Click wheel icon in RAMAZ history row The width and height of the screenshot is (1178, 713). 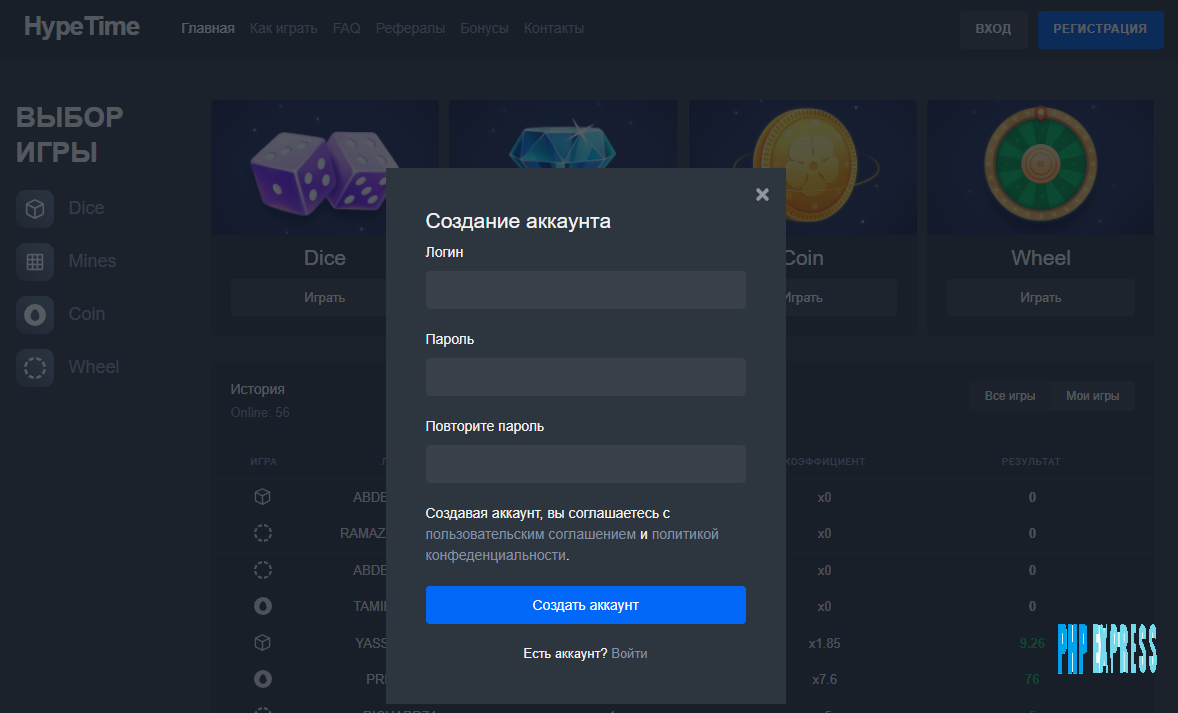[x=262, y=533]
